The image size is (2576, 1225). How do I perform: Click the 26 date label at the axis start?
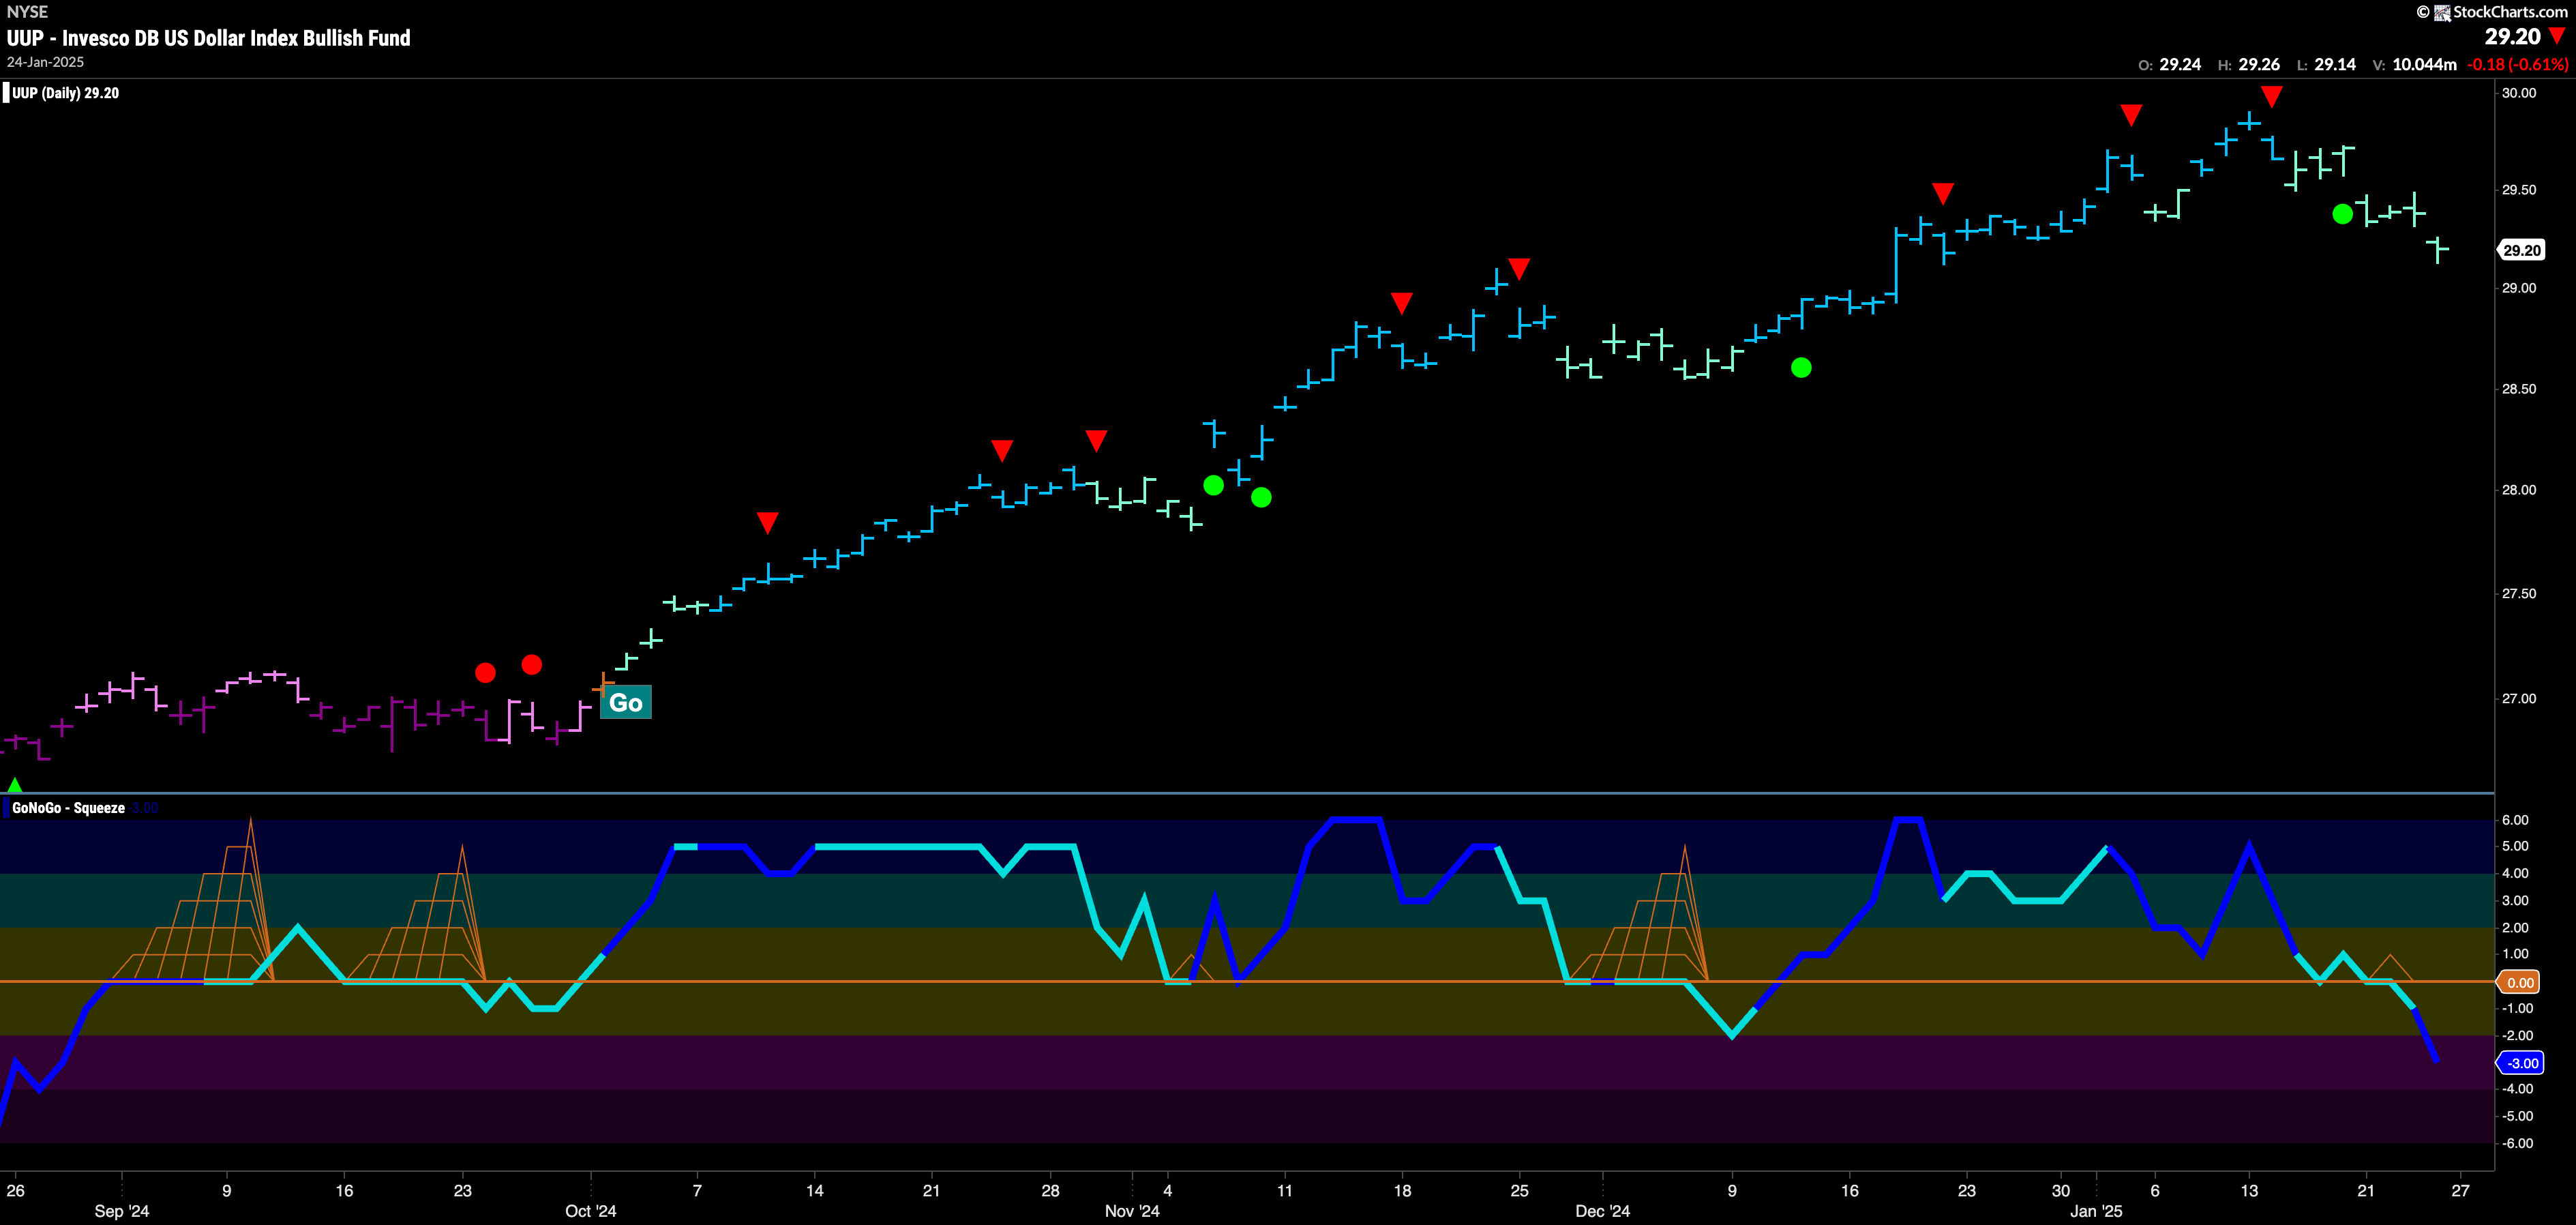[x=15, y=1191]
